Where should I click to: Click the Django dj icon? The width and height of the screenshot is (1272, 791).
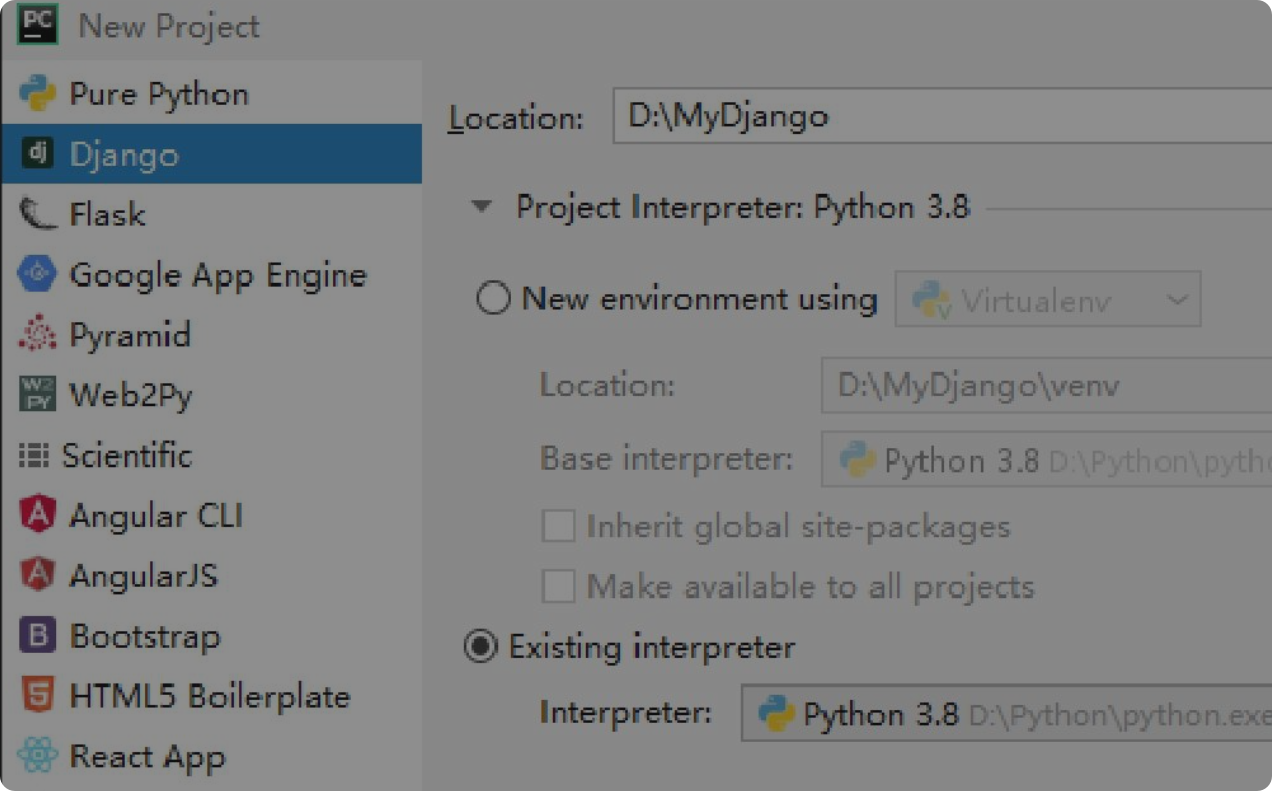(37, 154)
